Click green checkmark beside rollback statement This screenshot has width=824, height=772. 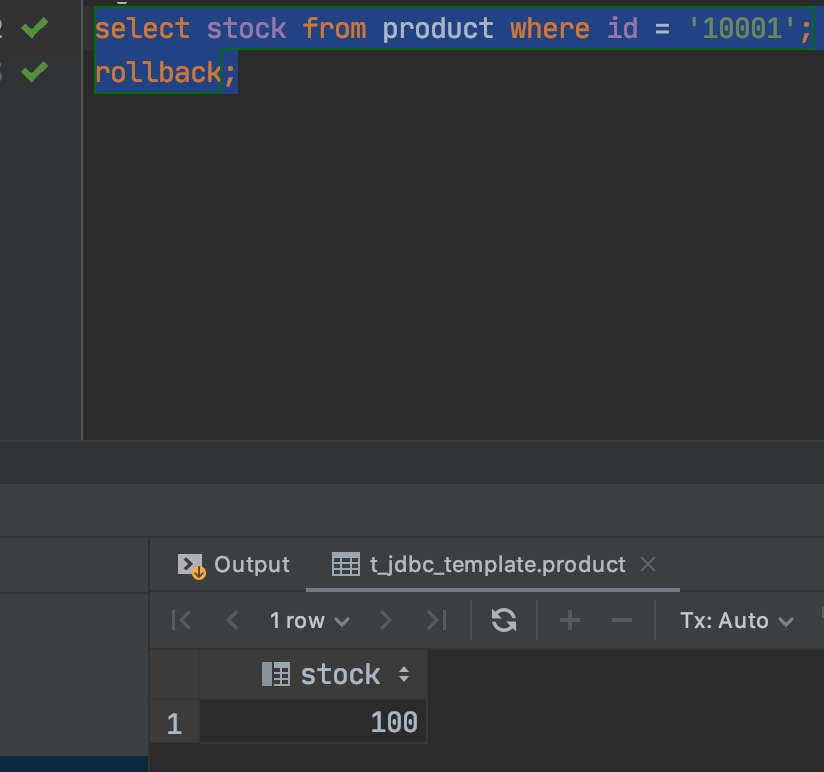click(35, 72)
